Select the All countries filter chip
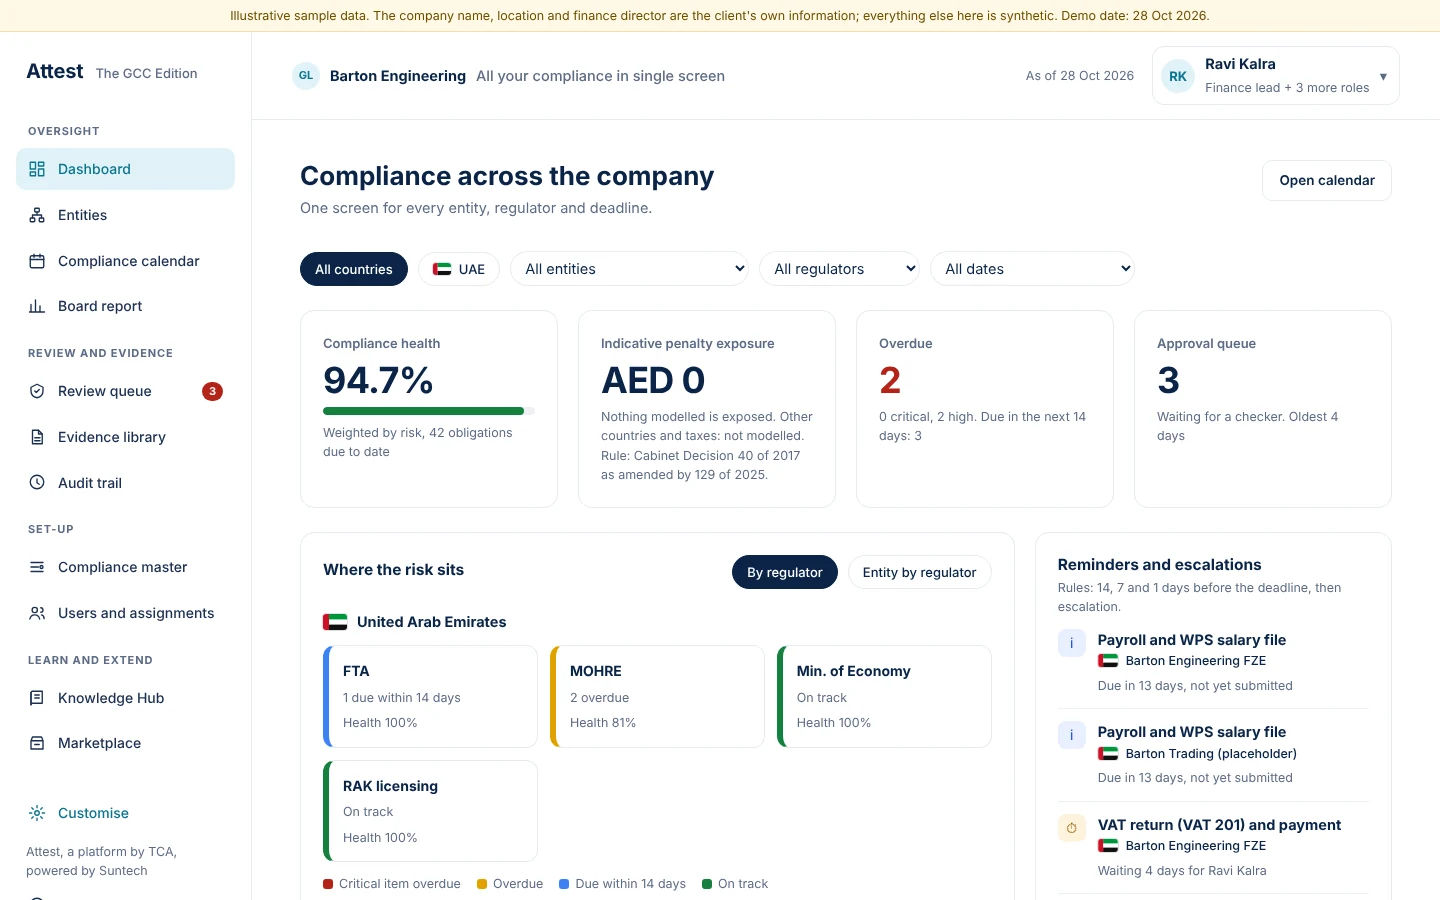The height and width of the screenshot is (900, 1440). [354, 269]
